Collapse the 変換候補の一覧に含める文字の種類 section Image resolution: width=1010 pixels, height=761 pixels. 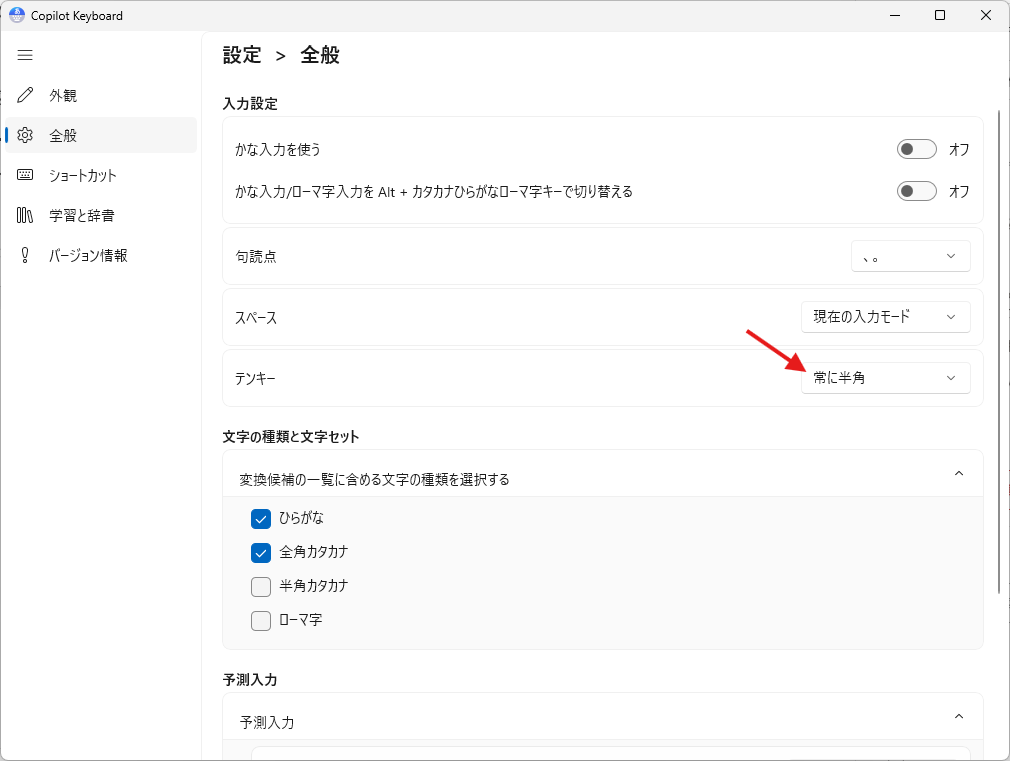[958, 474]
